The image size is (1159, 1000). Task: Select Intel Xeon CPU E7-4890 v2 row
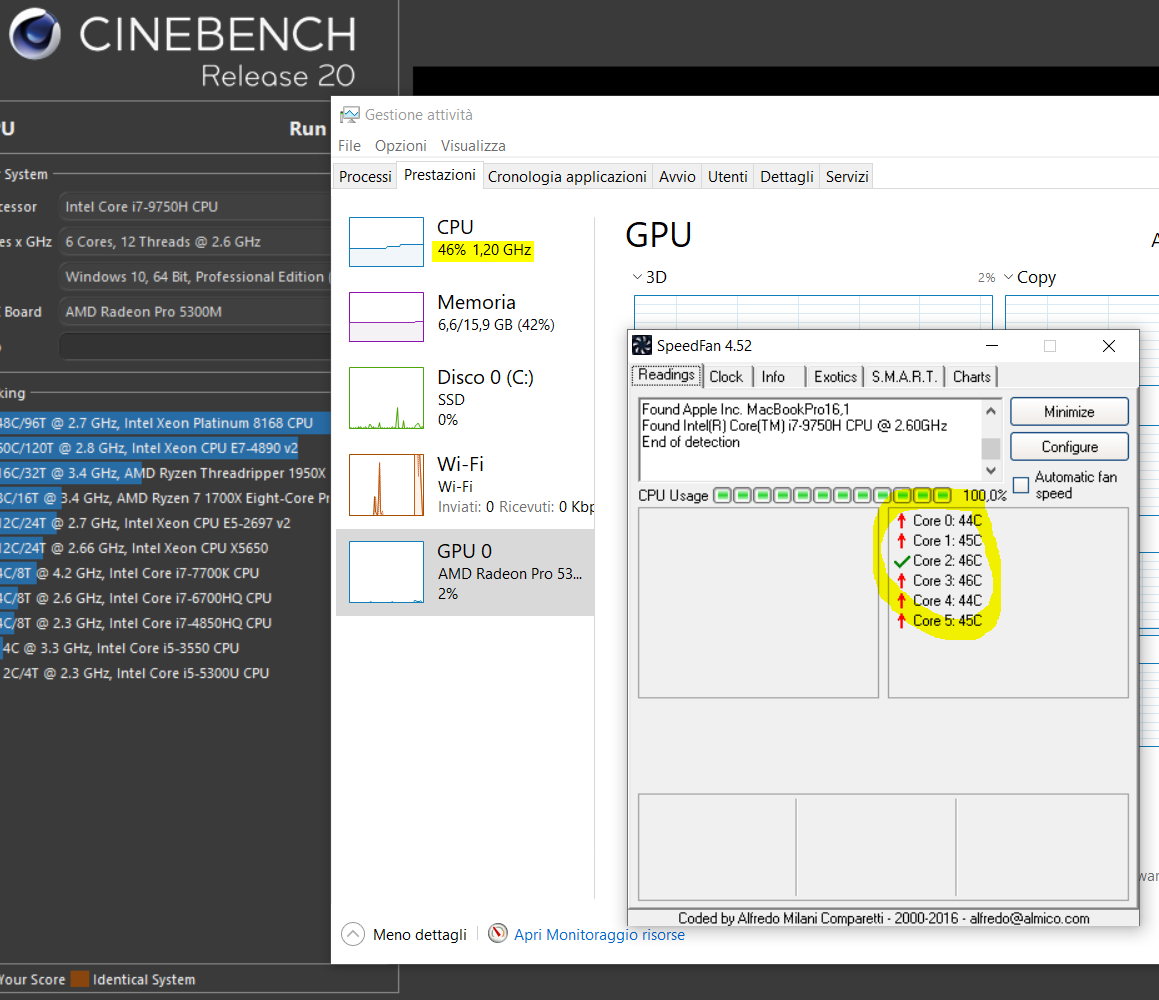coord(165,448)
